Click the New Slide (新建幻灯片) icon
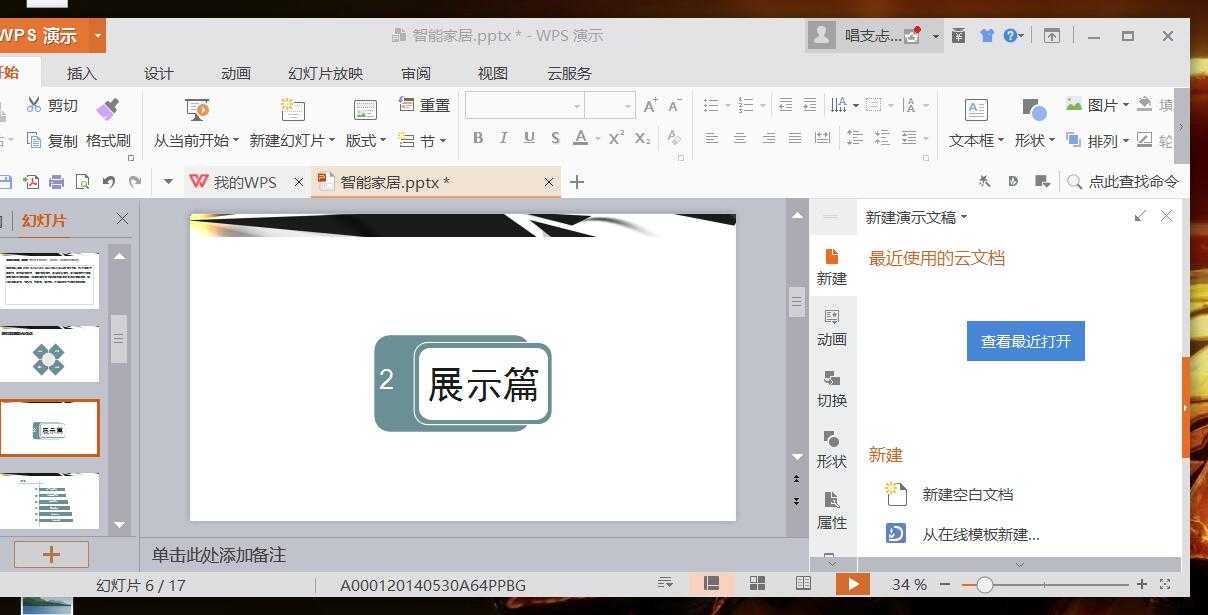Screen dimensions: 1208x615 [x=292, y=108]
